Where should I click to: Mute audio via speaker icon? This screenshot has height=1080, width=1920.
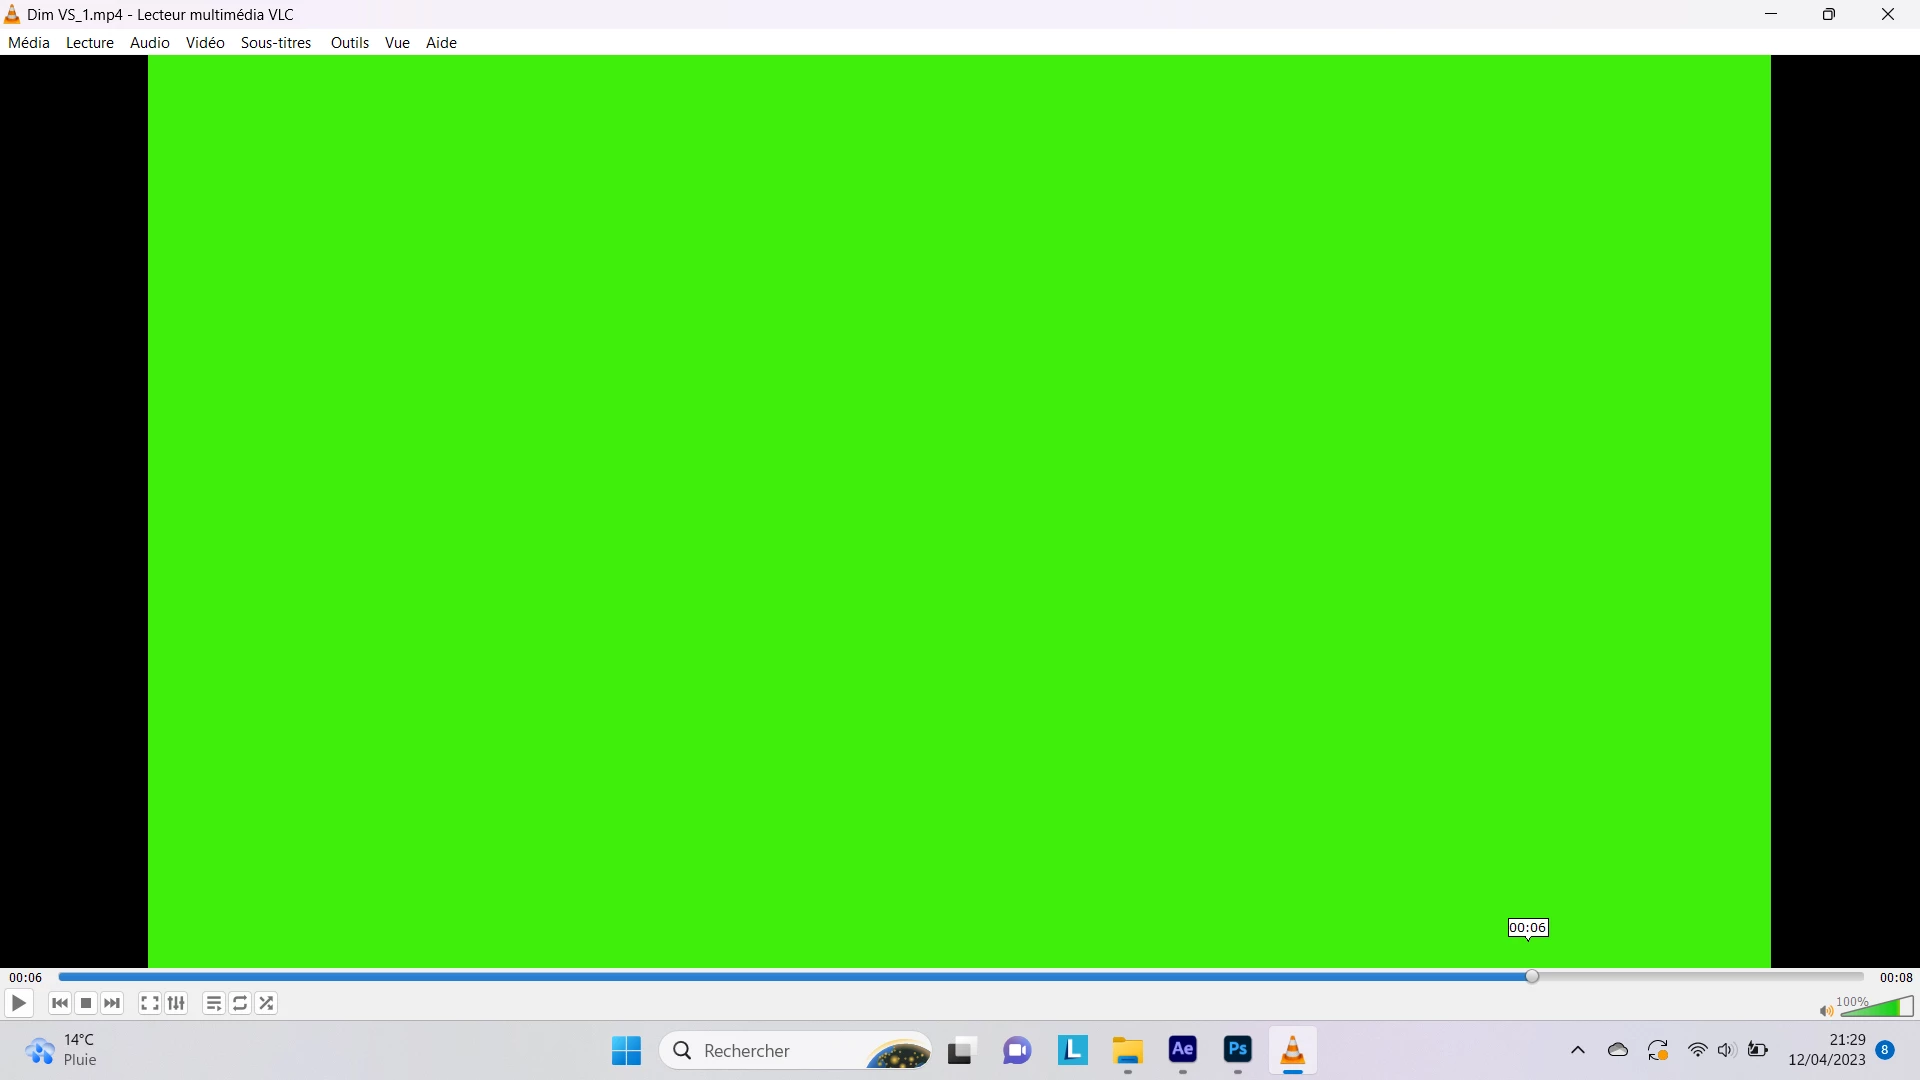click(1826, 1010)
